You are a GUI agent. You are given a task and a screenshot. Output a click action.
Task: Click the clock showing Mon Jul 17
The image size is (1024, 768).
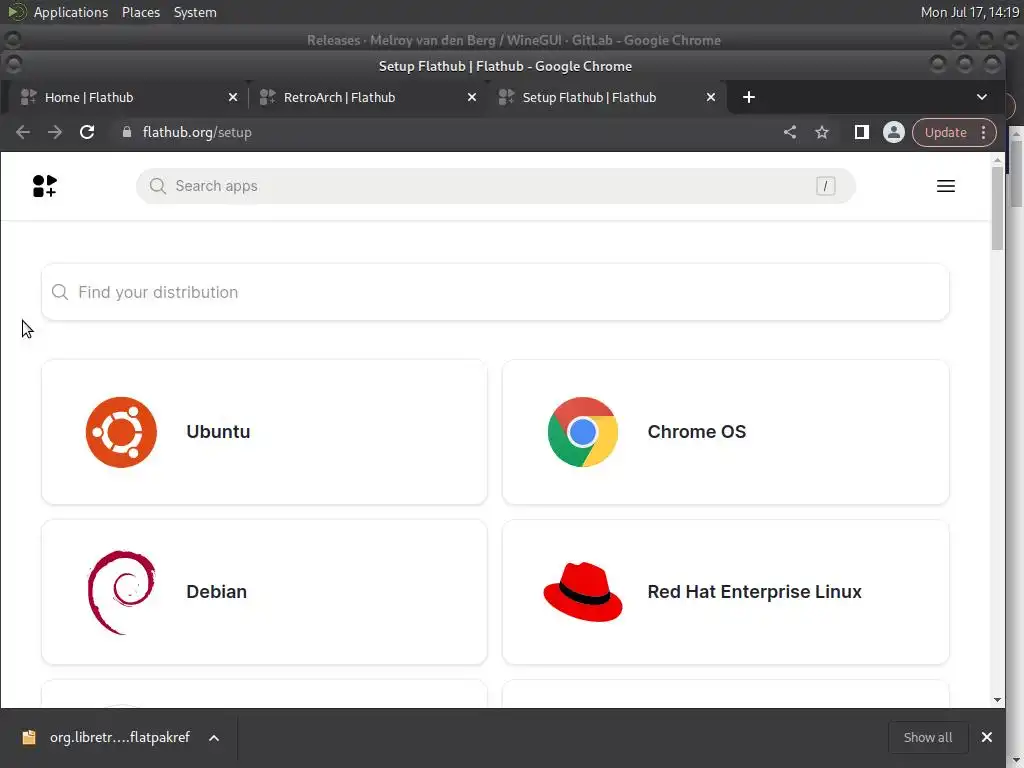970,12
